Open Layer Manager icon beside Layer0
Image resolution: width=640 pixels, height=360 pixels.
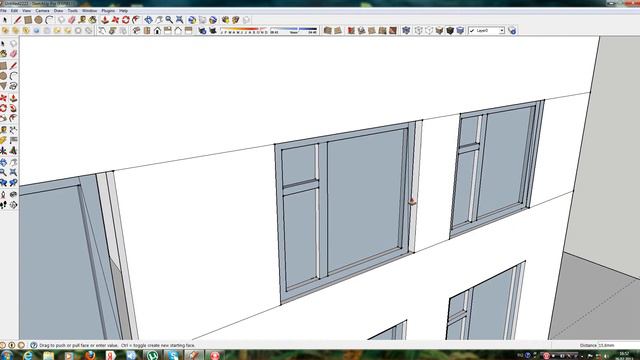(x=512, y=31)
